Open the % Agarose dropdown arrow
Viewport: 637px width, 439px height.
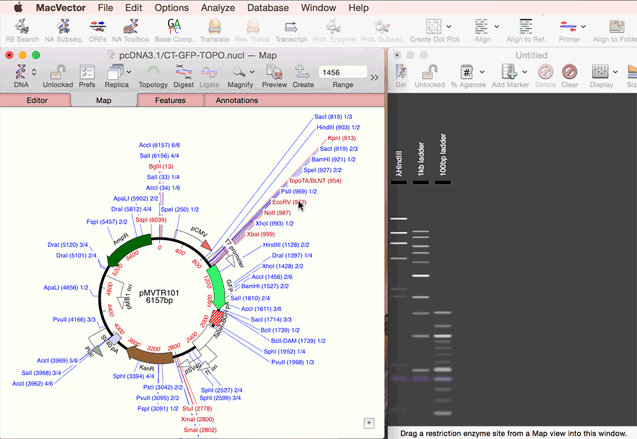tap(482, 72)
